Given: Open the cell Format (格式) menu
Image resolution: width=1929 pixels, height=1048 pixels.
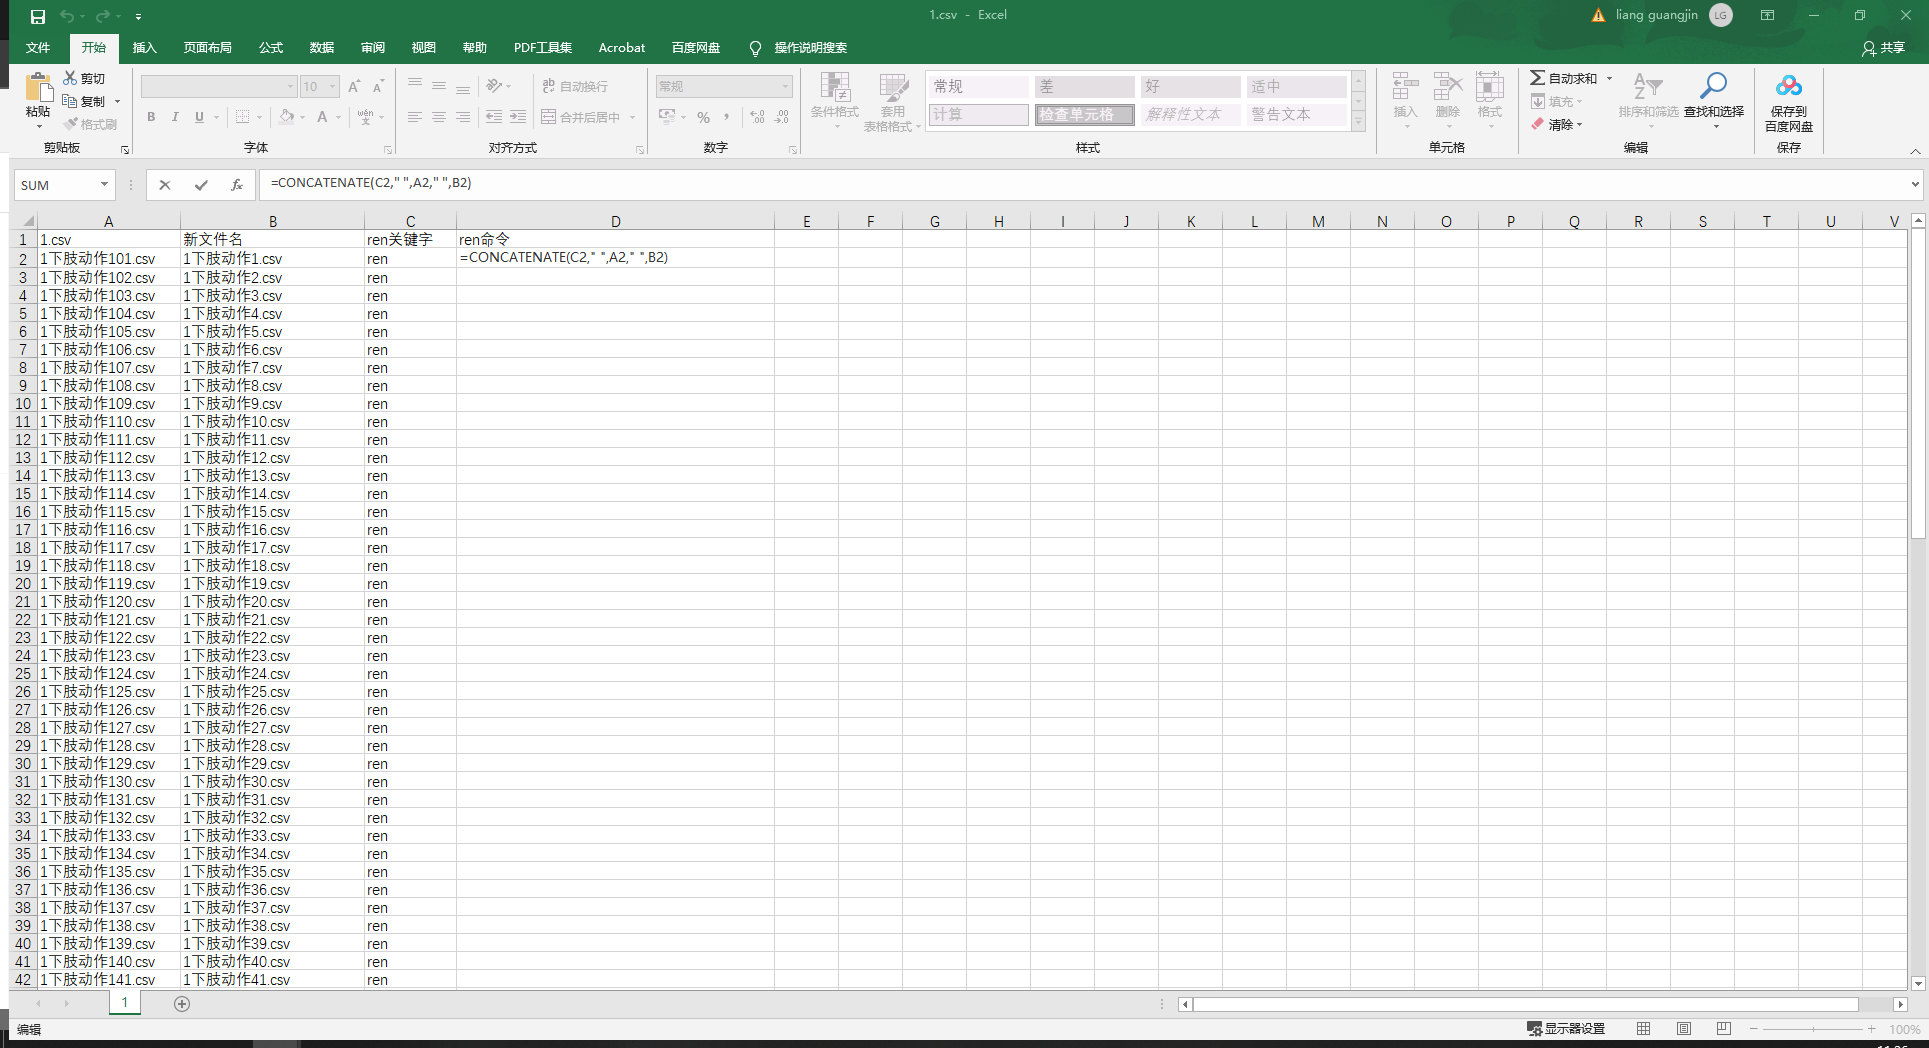Looking at the screenshot, I should click(x=1490, y=99).
